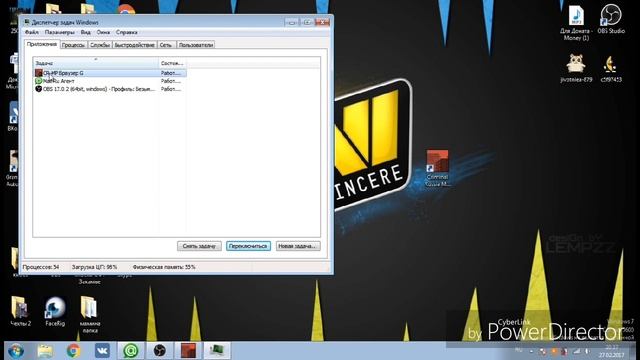The width and height of the screenshot is (640, 360).
Task: Open Task Manager taskbar icon
Action: pyautogui.click(x=217, y=351)
